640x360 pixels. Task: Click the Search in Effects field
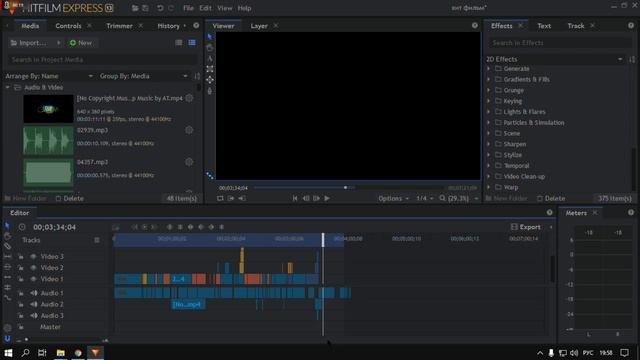[560, 43]
